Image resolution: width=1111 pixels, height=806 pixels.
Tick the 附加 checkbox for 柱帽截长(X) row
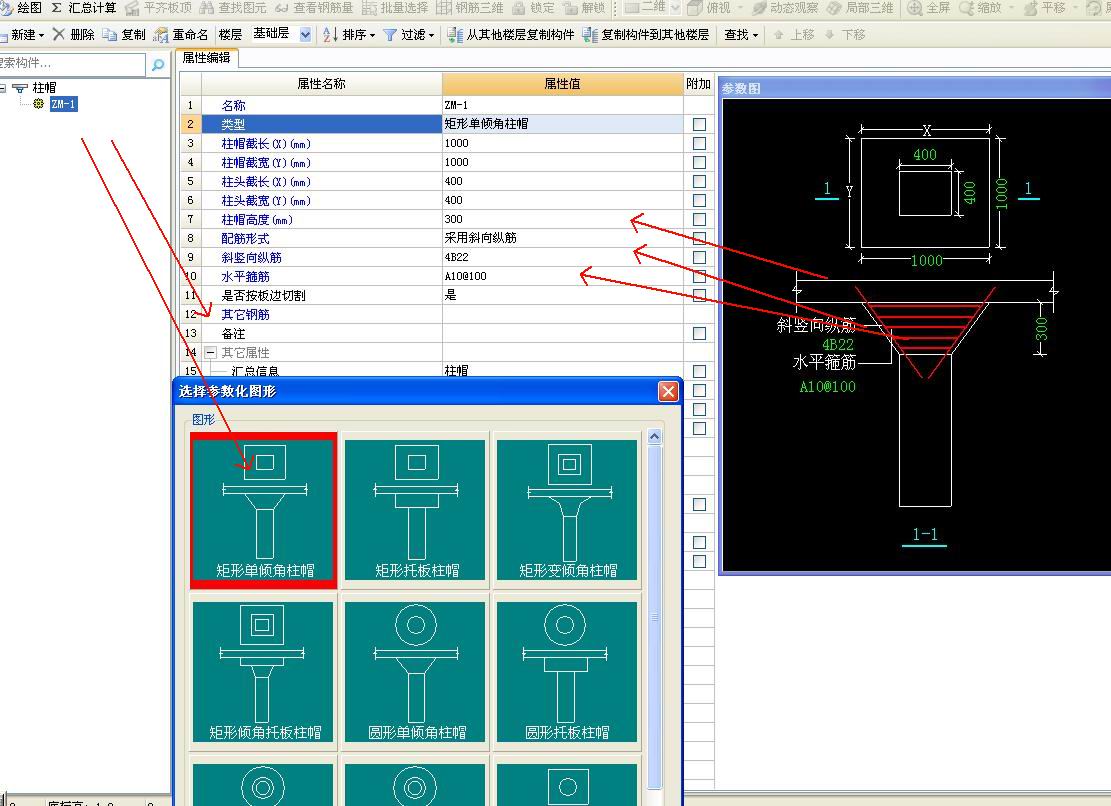(x=699, y=143)
